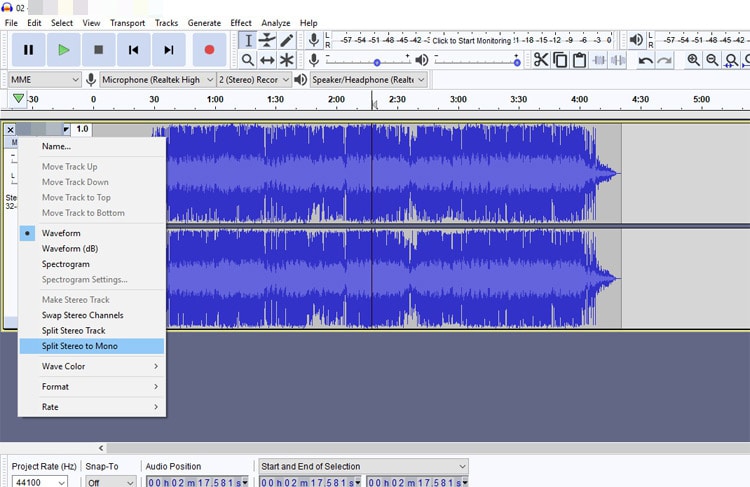Click the Fit Selection zoom icon
Image resolution: width=750 pixels, height=487 pixels.
(731, 60)
